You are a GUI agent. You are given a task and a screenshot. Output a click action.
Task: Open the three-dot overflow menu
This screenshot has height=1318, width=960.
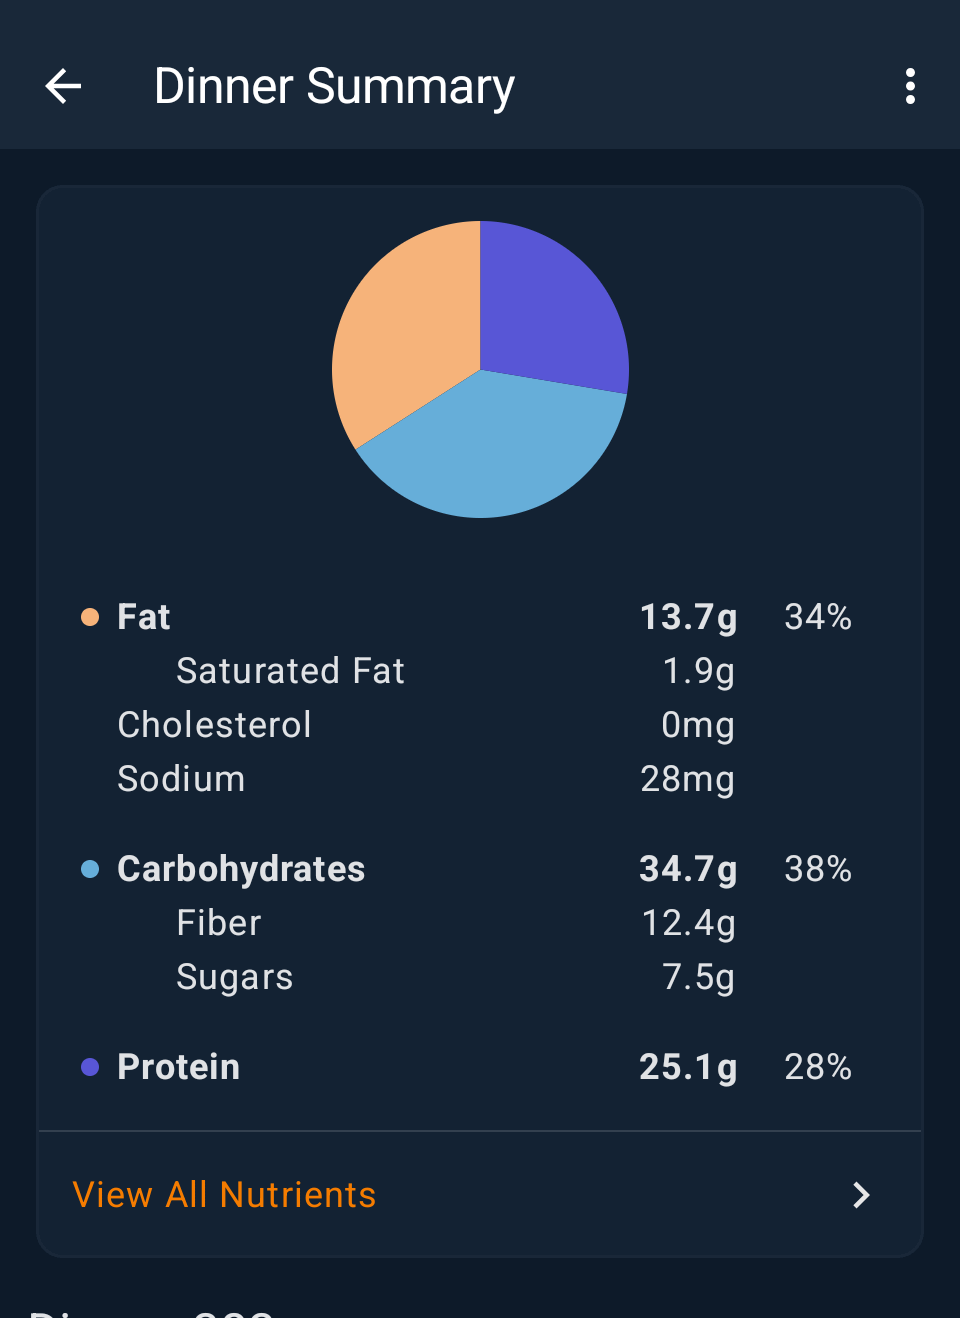910,87
